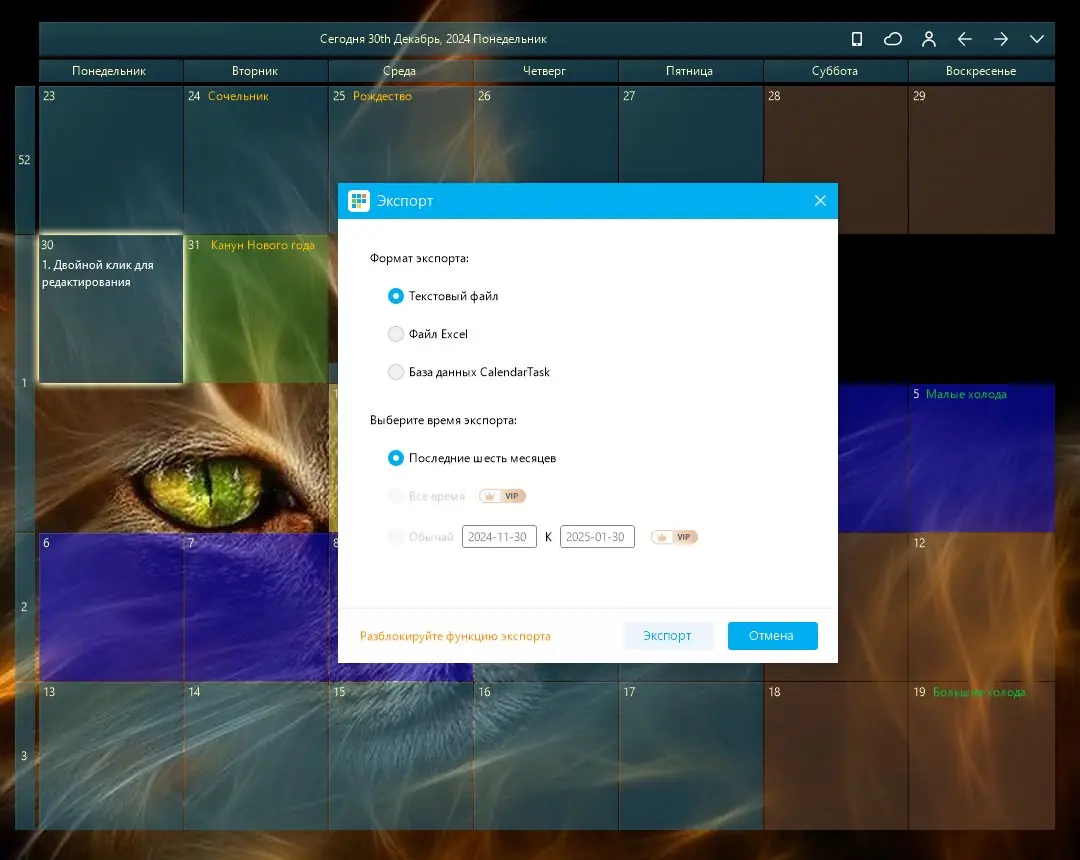The height and width of the screenshot is (860, 1080).
Task: Click week number 2 in sidebar
Action: click(25, 607)
